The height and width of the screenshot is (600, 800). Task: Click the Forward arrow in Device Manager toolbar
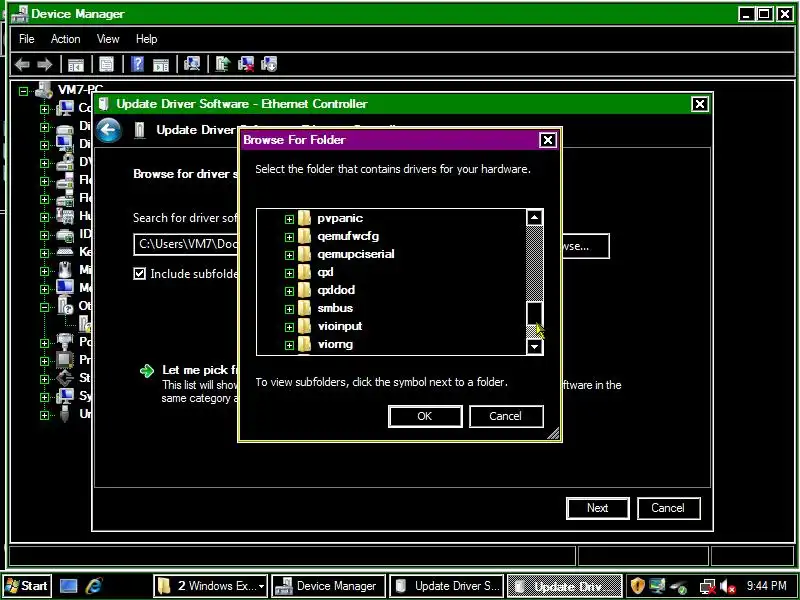[45, 64]
